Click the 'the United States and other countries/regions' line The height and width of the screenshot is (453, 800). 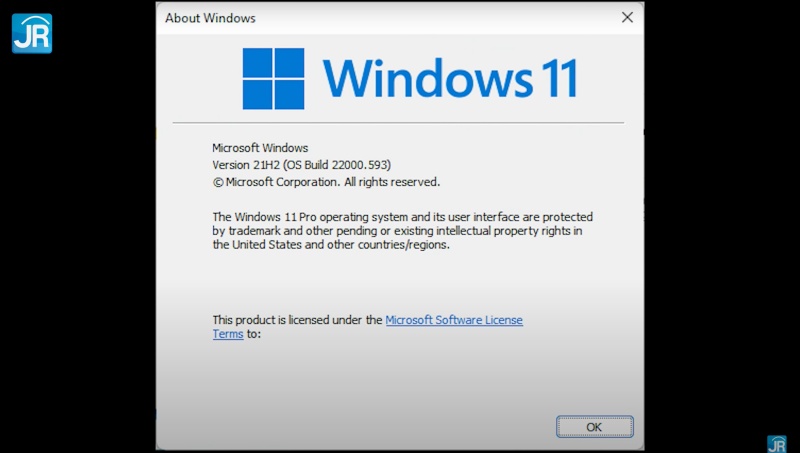(331, 245)
